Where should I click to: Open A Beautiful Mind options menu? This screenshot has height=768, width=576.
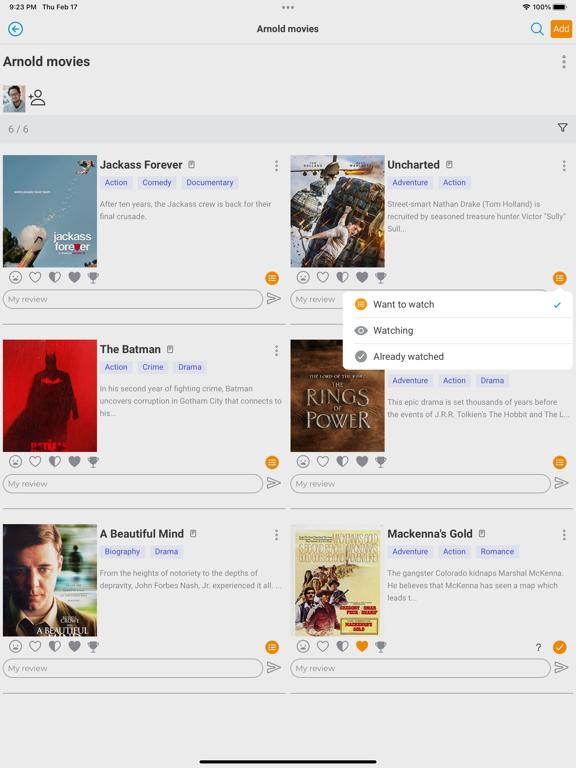276,535
